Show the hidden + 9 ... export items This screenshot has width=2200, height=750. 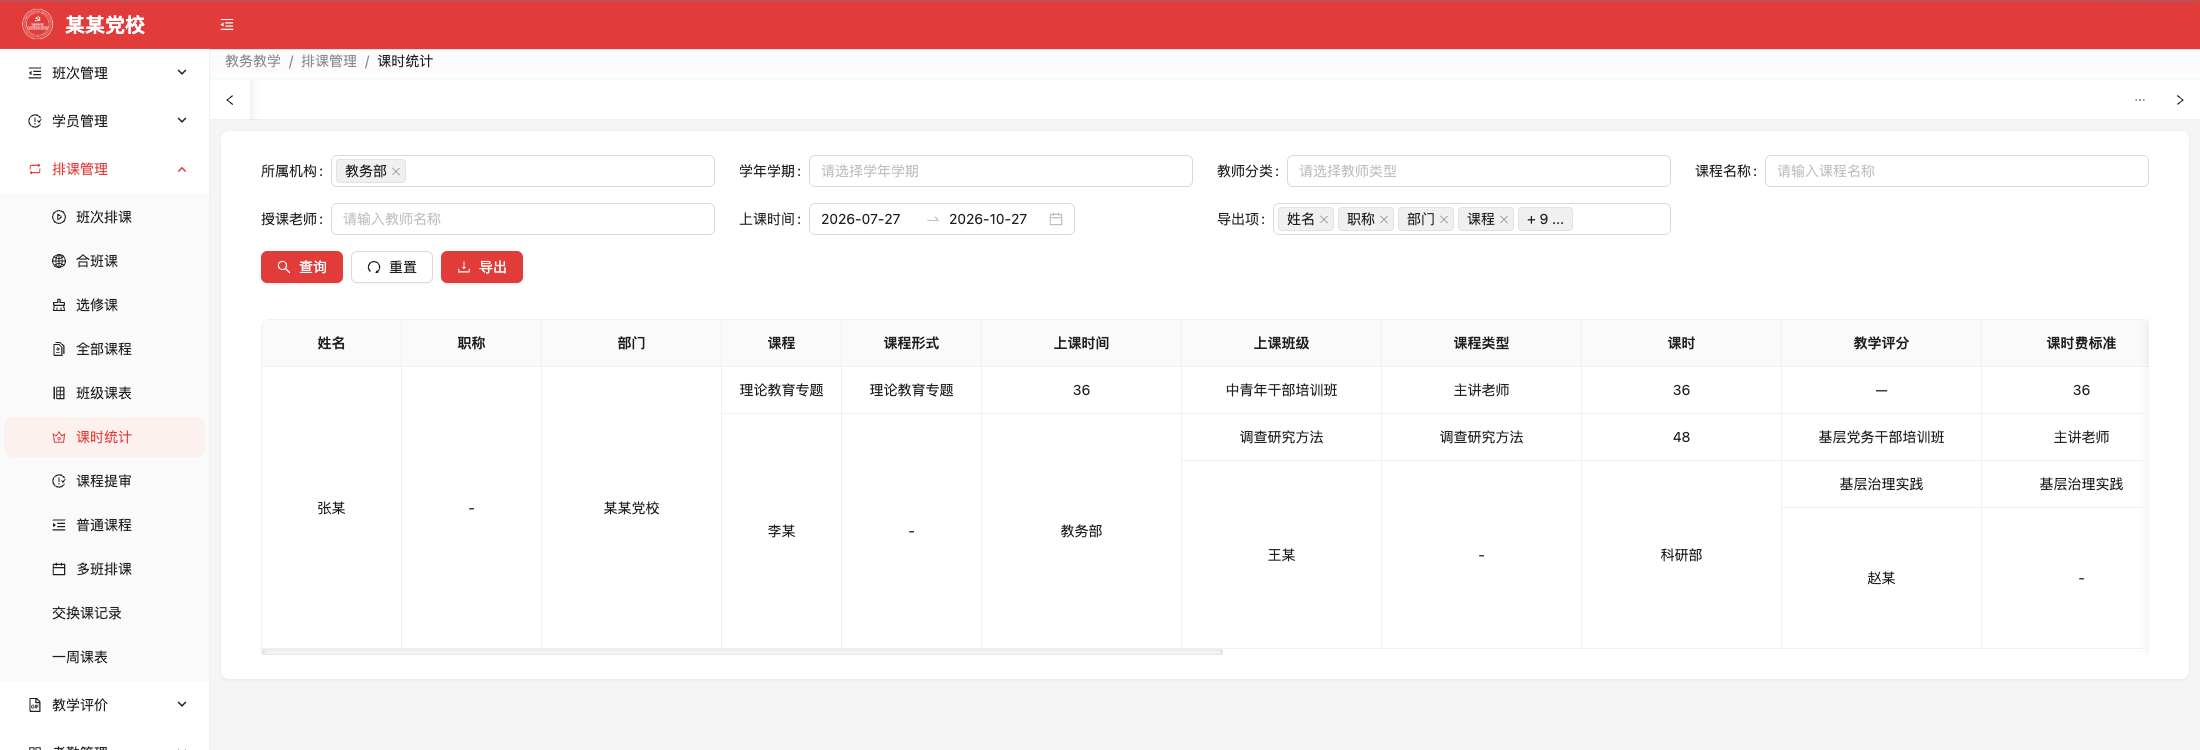(x=1545, y=219)
